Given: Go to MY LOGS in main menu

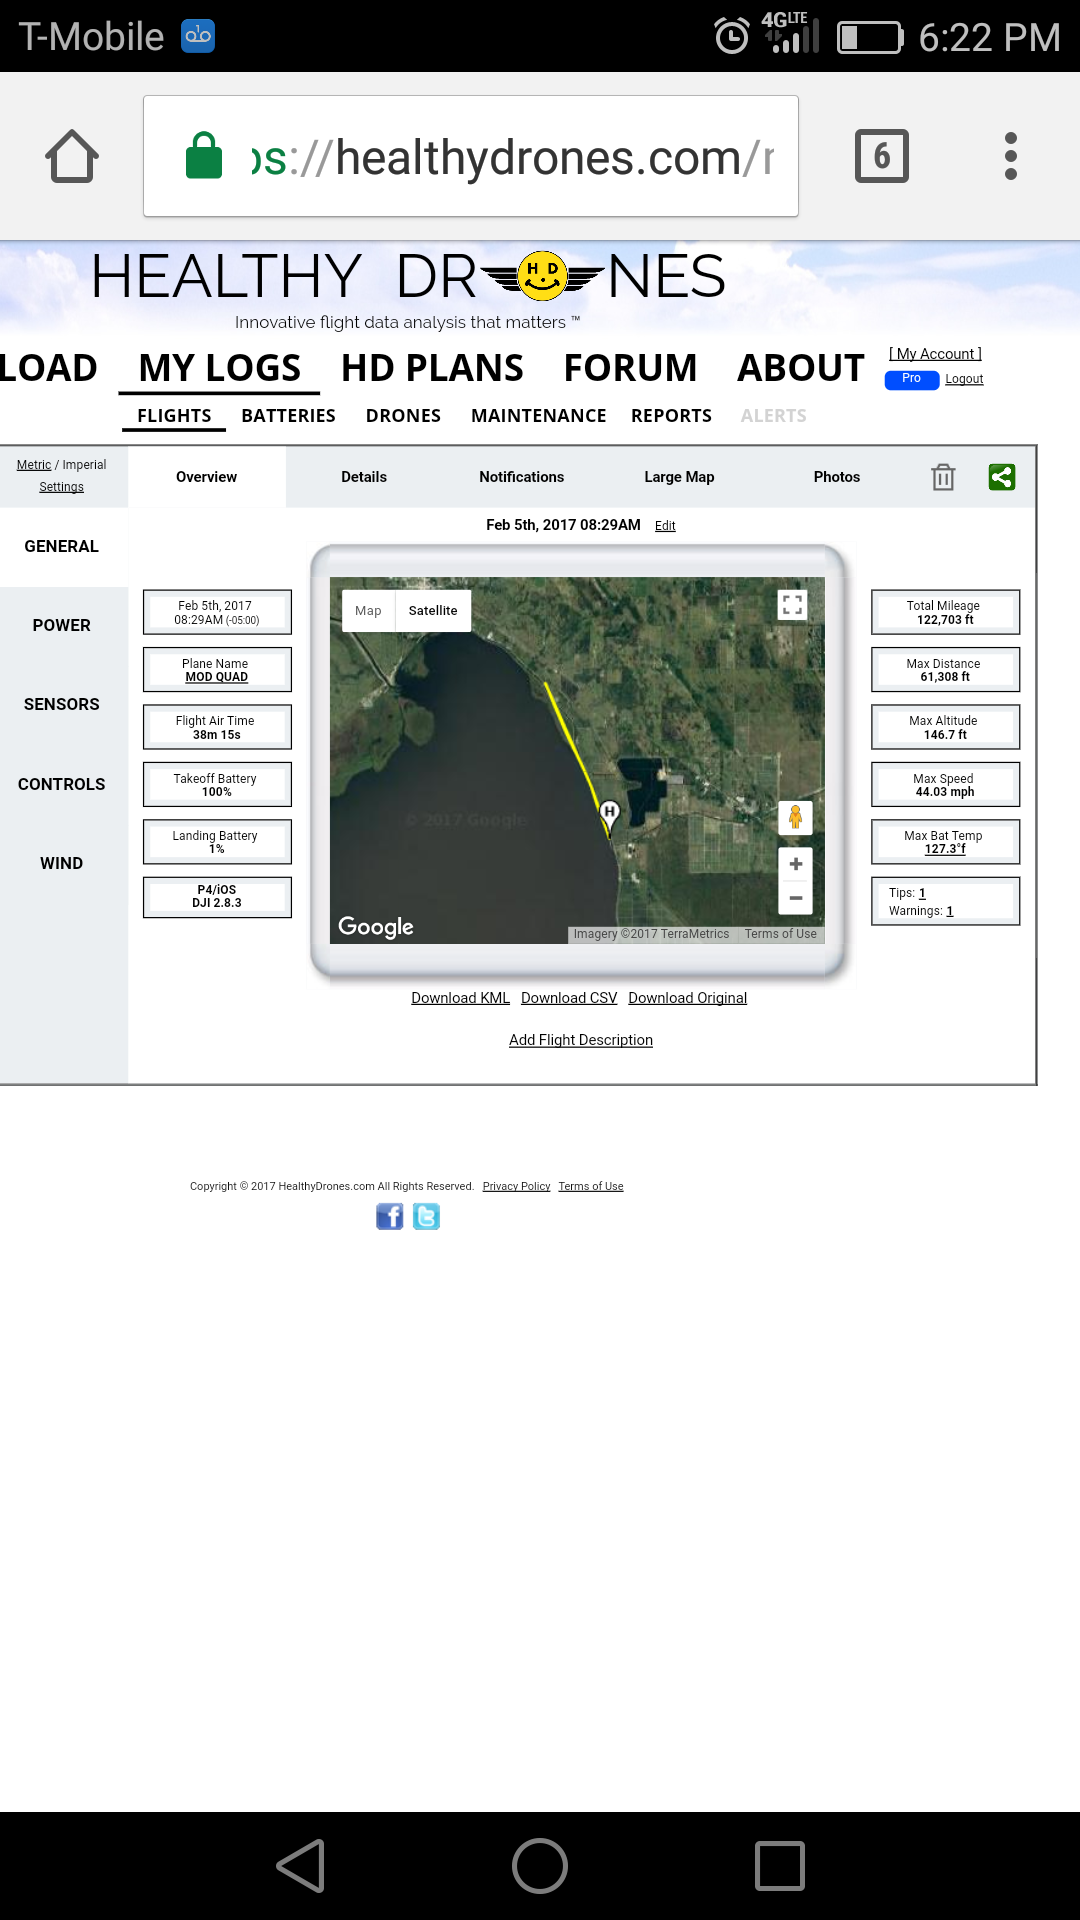Looking at the screenshot, I should [220, 368].
